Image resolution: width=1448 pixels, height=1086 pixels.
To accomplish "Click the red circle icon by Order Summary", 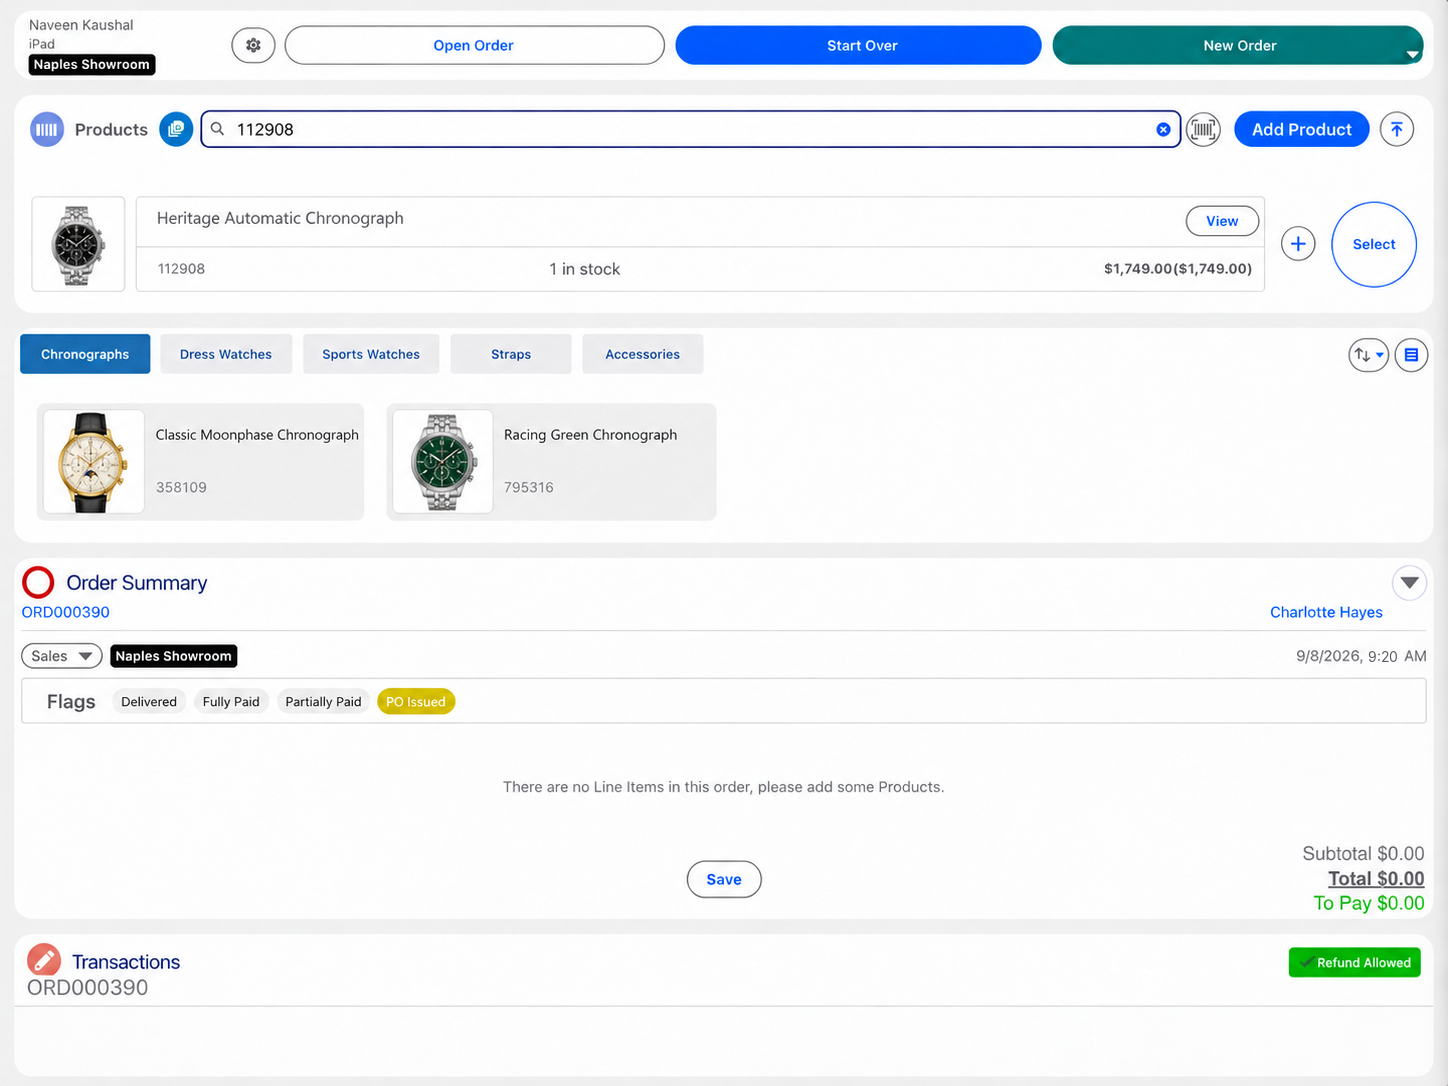I will (38, 582).
